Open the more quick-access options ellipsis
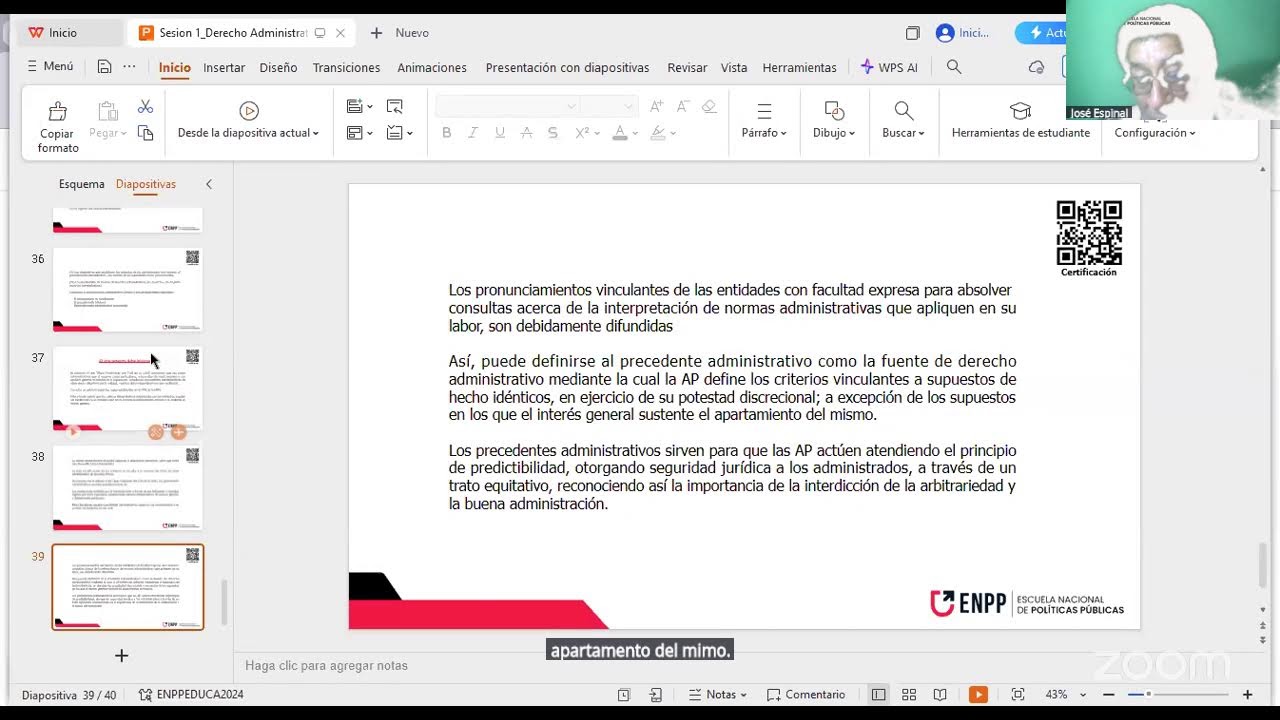The height and width of the screenshot is (720, 1280). (x=129, y=67)
